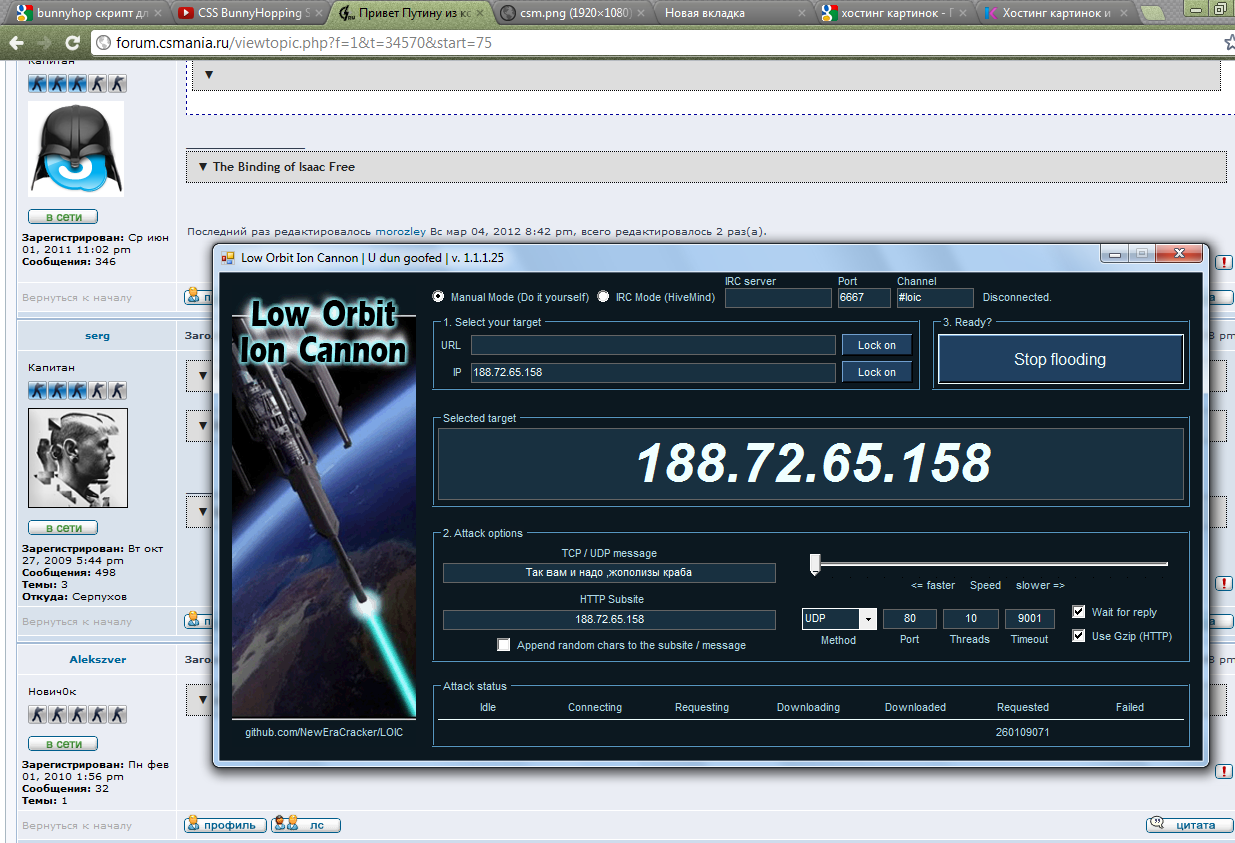
Task: Open a new browser tab with the plus button
Action: coord(1153,13)
